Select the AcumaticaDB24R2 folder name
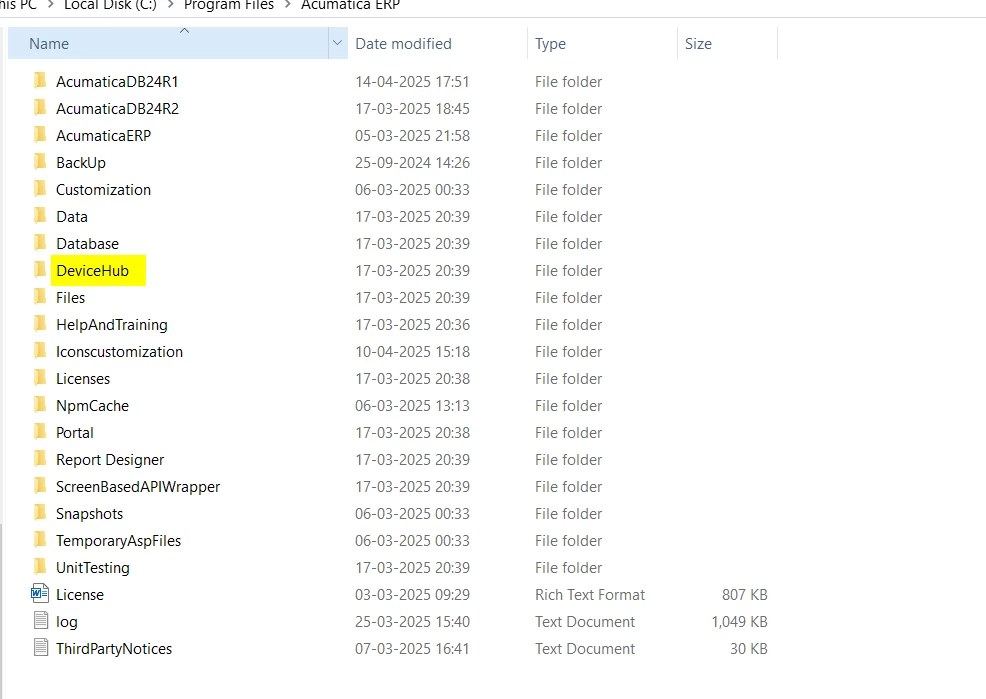Viewport: 986px width, 699px height. pos(117,109)
